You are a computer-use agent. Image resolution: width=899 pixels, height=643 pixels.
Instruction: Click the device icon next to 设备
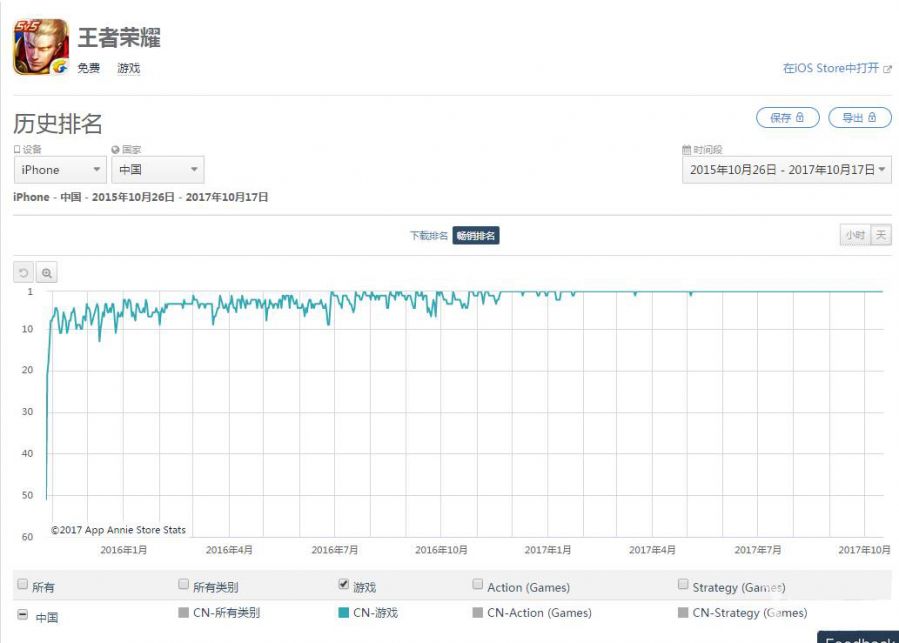[17, 149]
